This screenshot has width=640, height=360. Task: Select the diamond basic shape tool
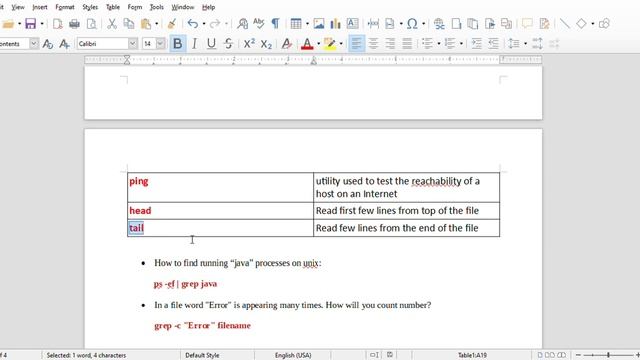[x=581, y=24]
